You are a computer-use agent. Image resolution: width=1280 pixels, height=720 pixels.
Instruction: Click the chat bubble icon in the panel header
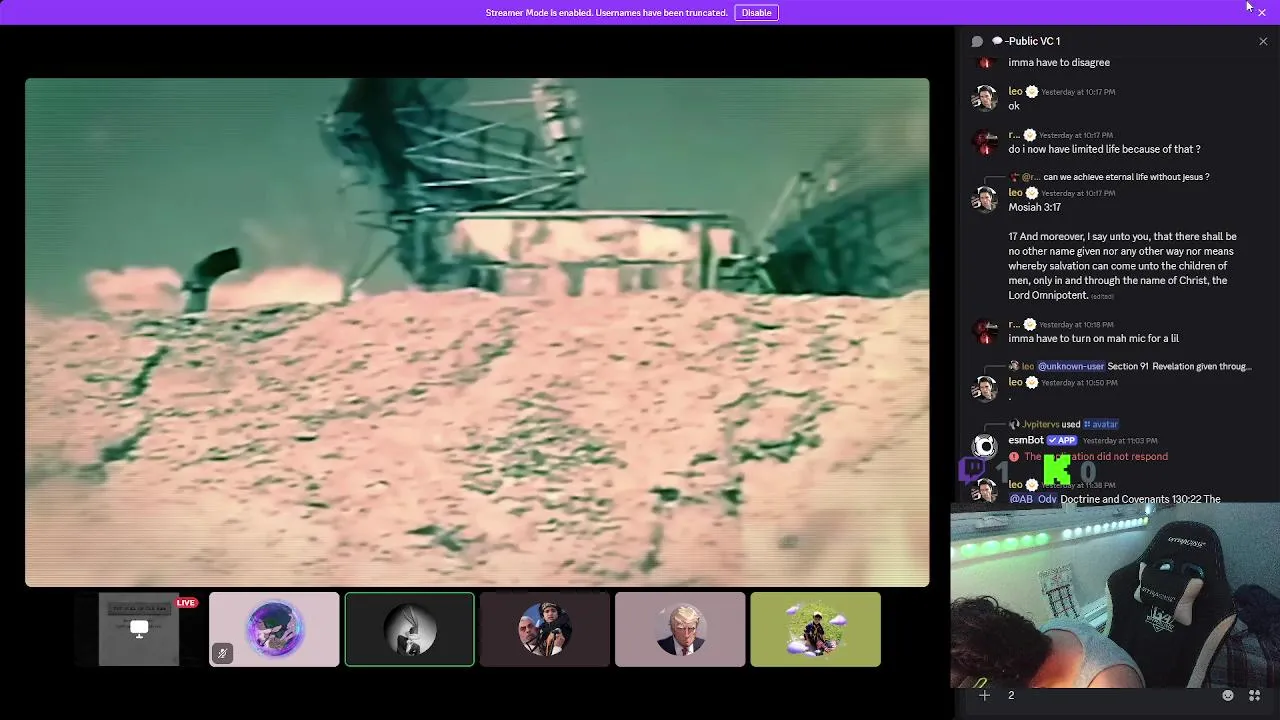tap(977, 41)
